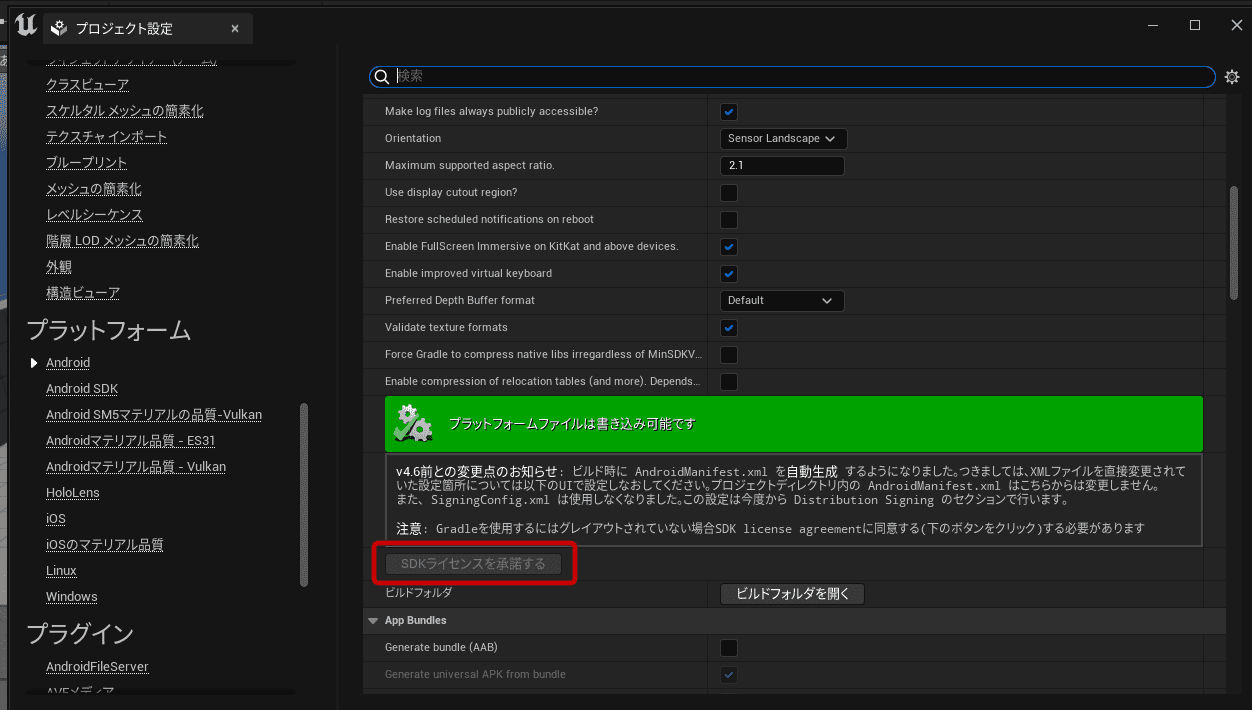Go to the Windows platform settings
This screenshot has height=710, width=1252.
[71, 596]
